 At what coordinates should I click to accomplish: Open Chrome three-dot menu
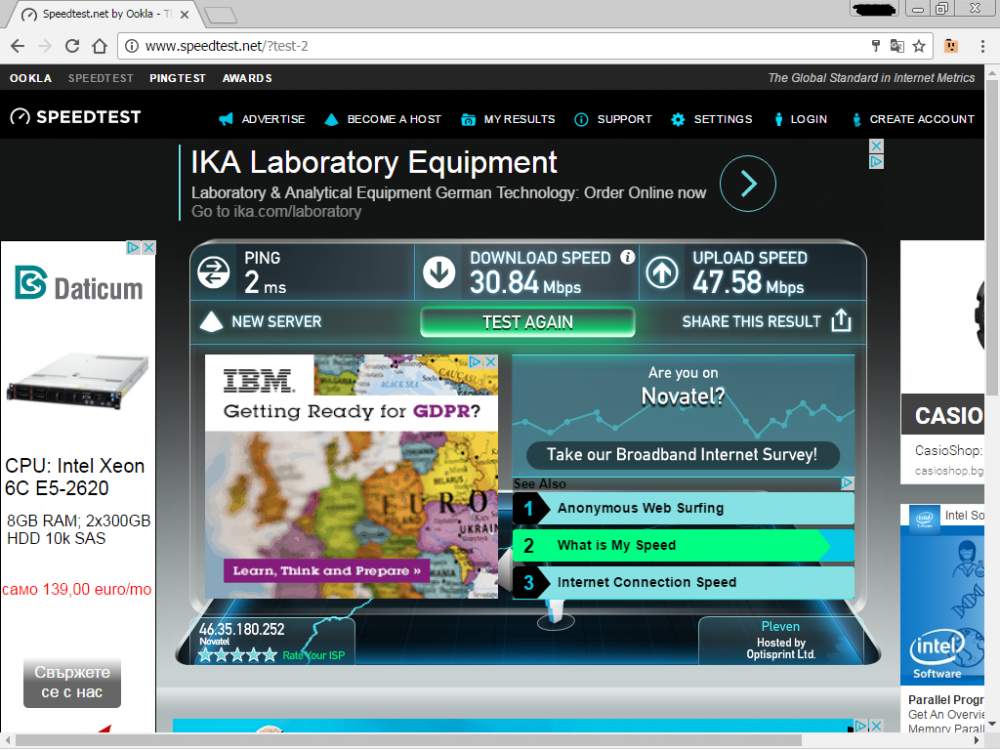[x=982, y=46]
